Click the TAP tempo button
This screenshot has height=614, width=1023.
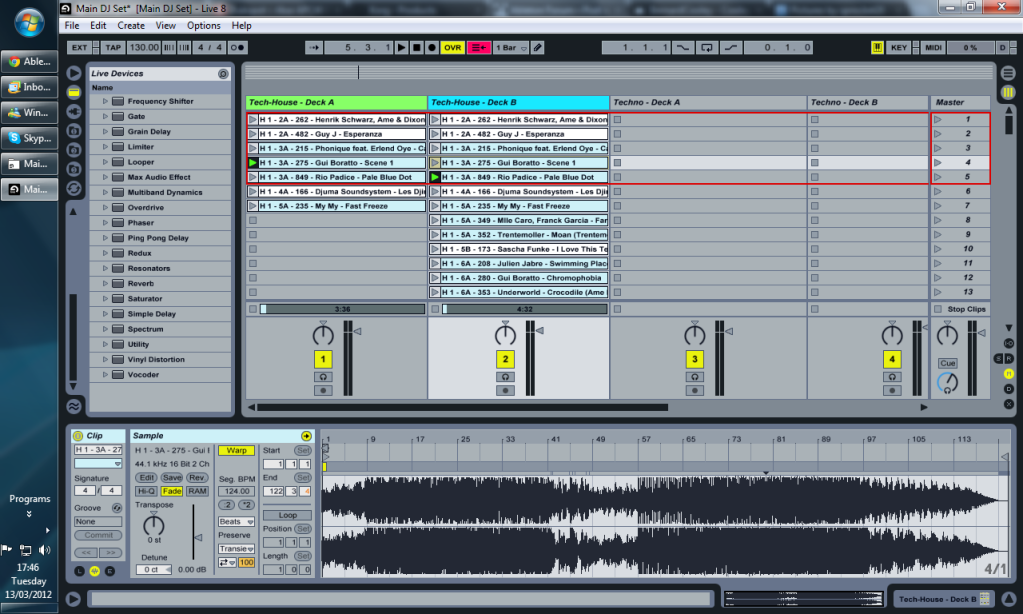[114, 48]
